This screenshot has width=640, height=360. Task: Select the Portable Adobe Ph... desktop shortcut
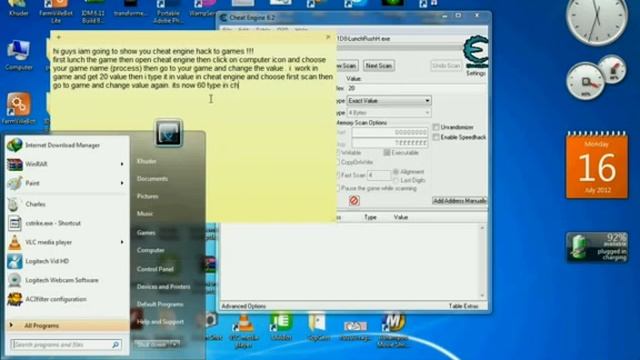click(168, 11)
